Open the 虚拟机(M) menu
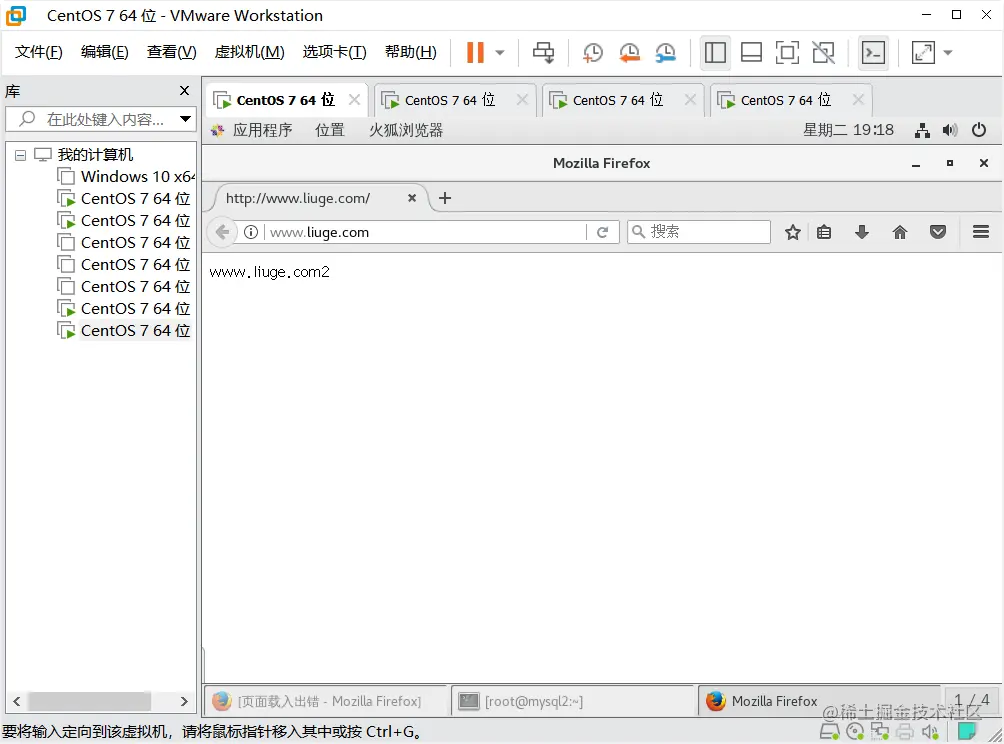 (249, 52)
